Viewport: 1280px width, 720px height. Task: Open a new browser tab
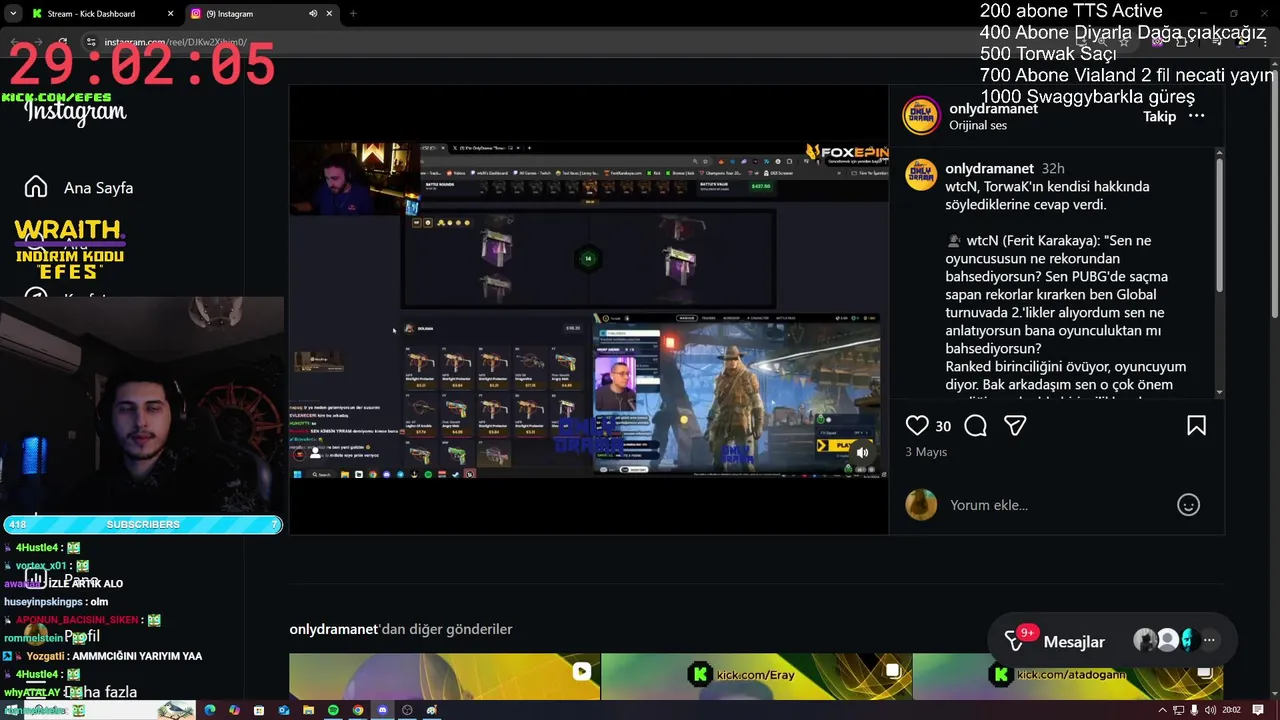click(353, 14)
